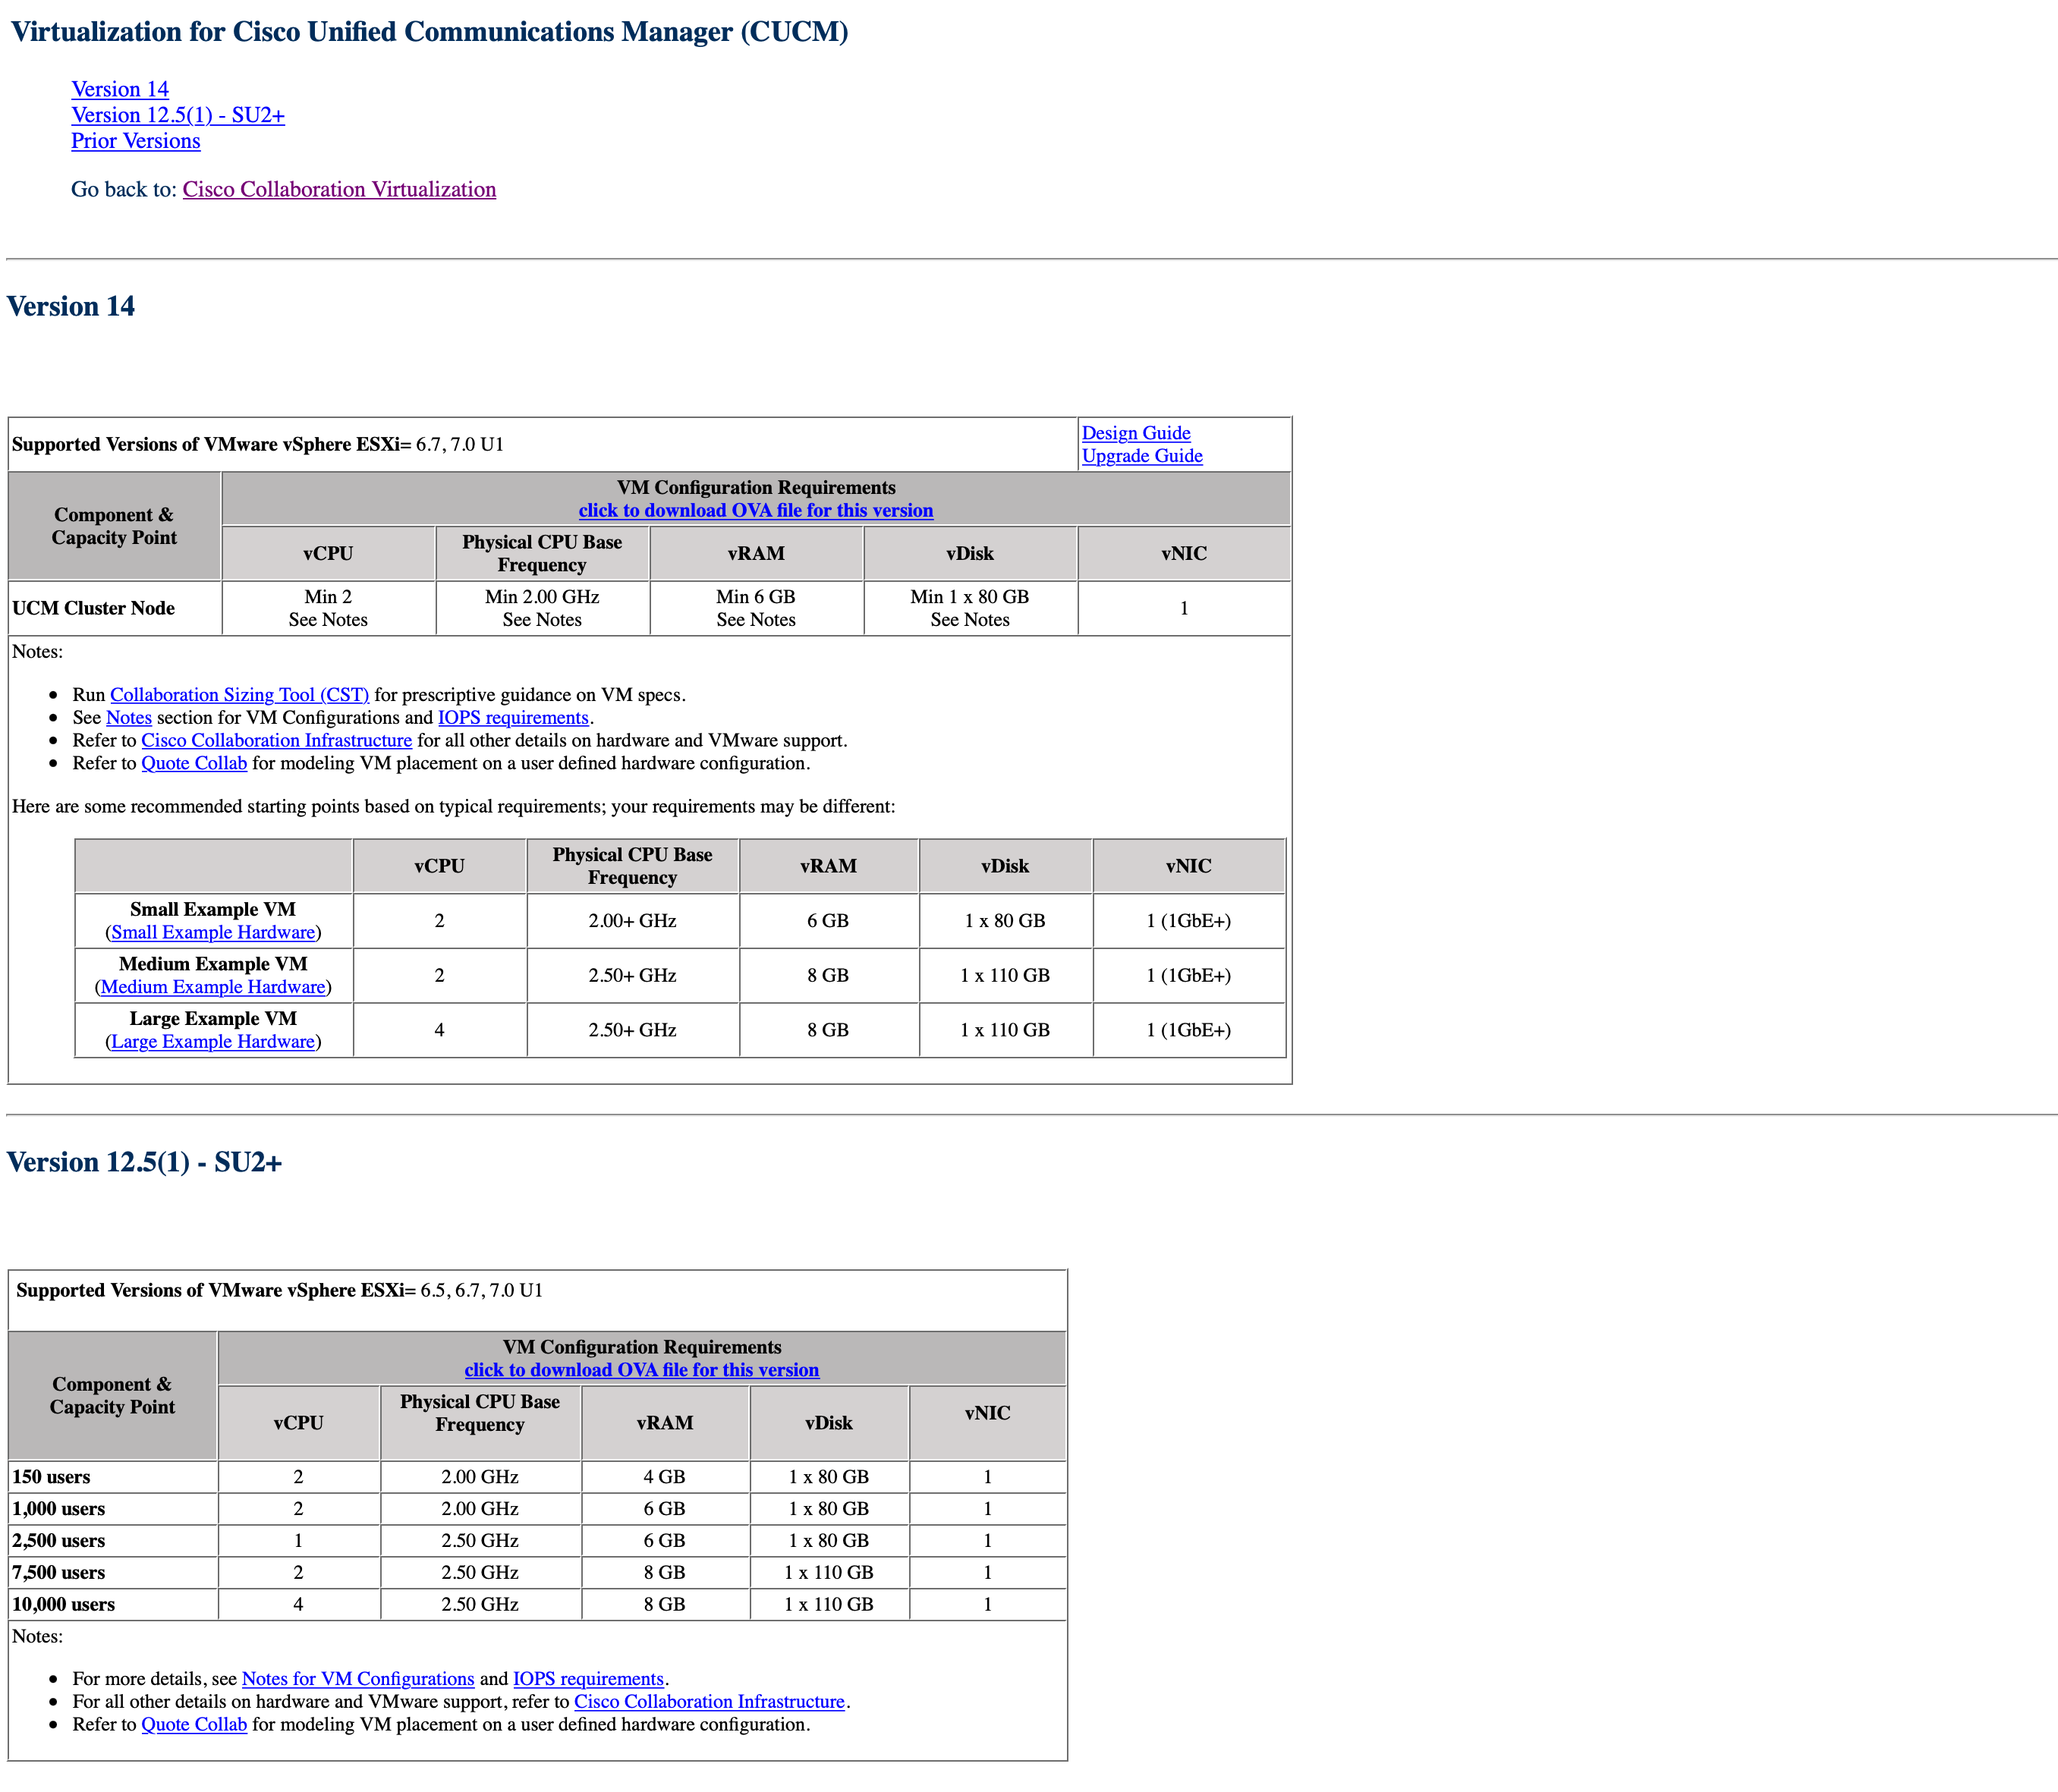Download the OVA file for Version 12.5(1)
The image size is (2058, 1792).
click(x=641, y=1370)
